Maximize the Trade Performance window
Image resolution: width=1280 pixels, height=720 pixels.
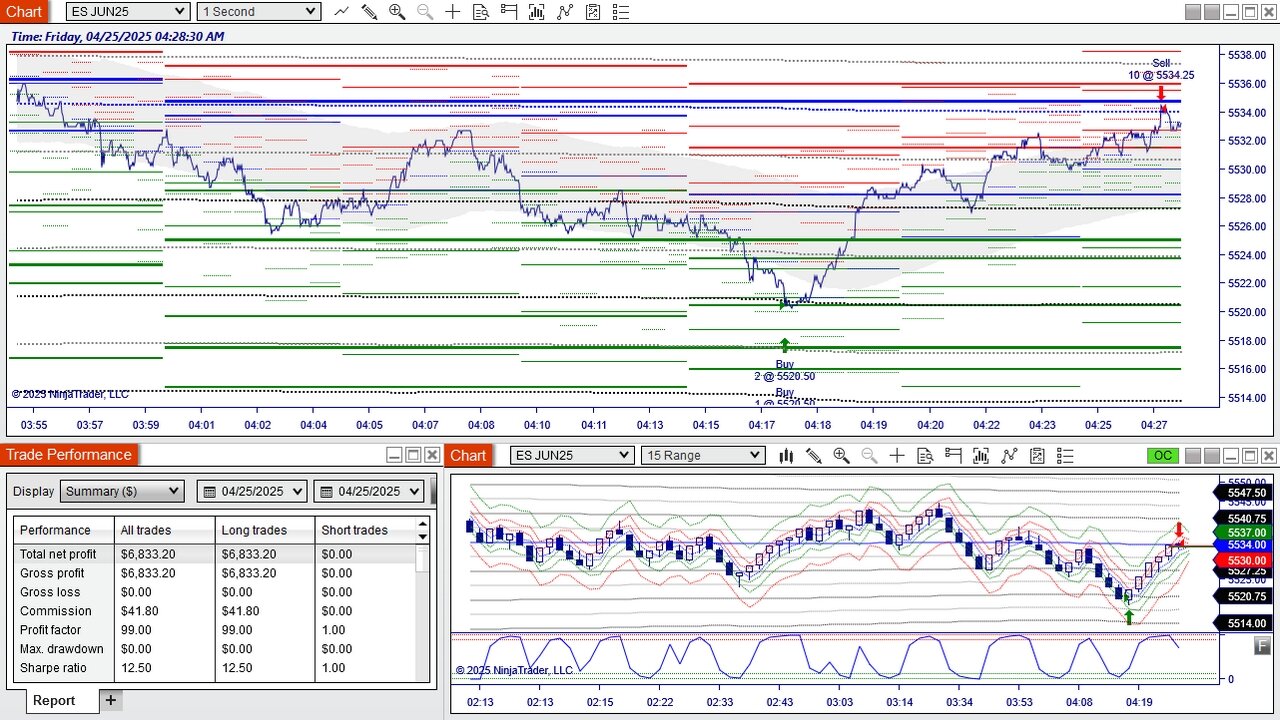click(x=413, y=455)
